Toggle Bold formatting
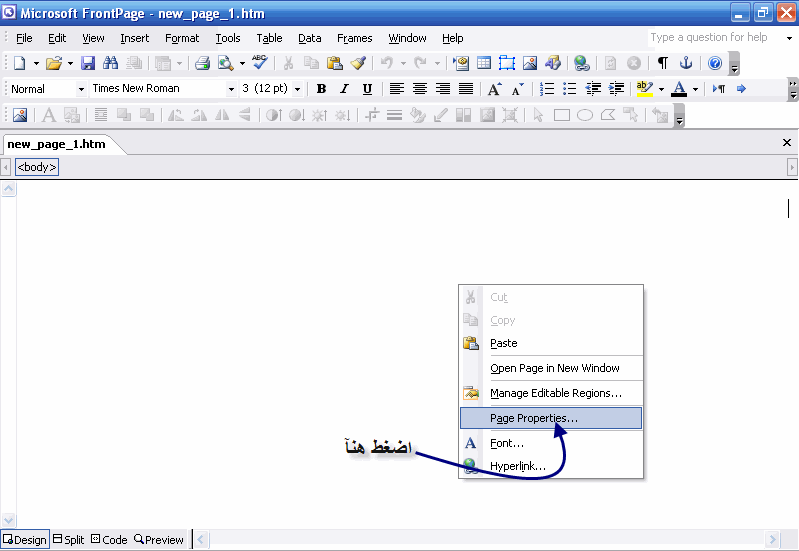The height and width of the screenshot is (551, 799). (x=321, y=89)
